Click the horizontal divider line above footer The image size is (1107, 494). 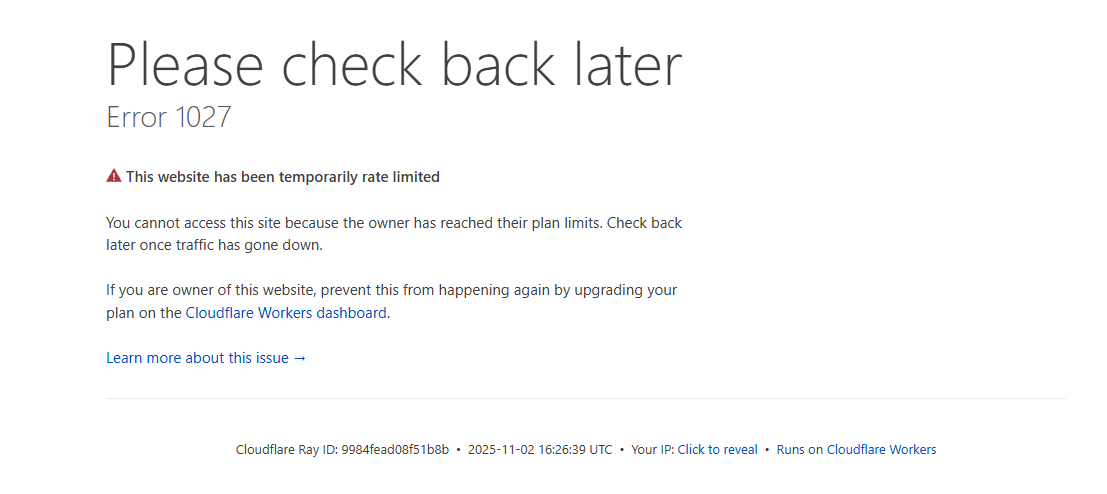585,398
